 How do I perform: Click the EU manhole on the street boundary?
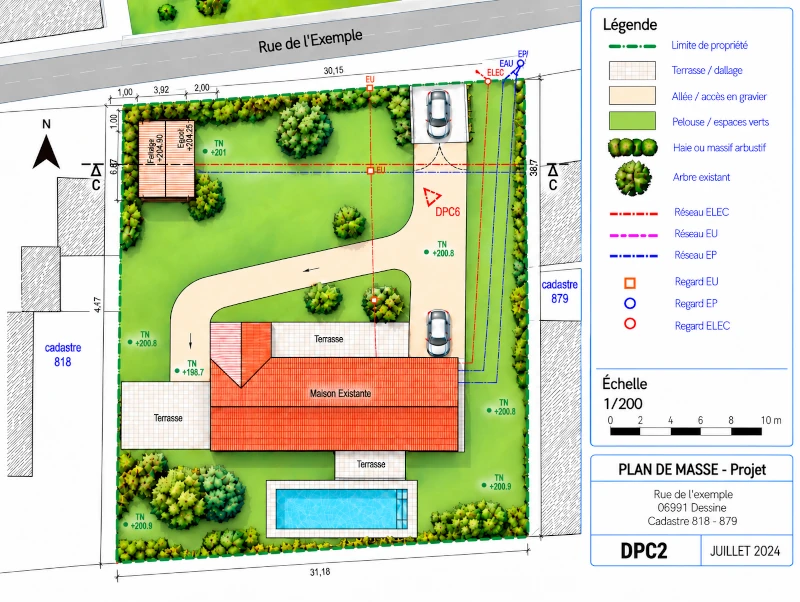[x=370, y=88]
